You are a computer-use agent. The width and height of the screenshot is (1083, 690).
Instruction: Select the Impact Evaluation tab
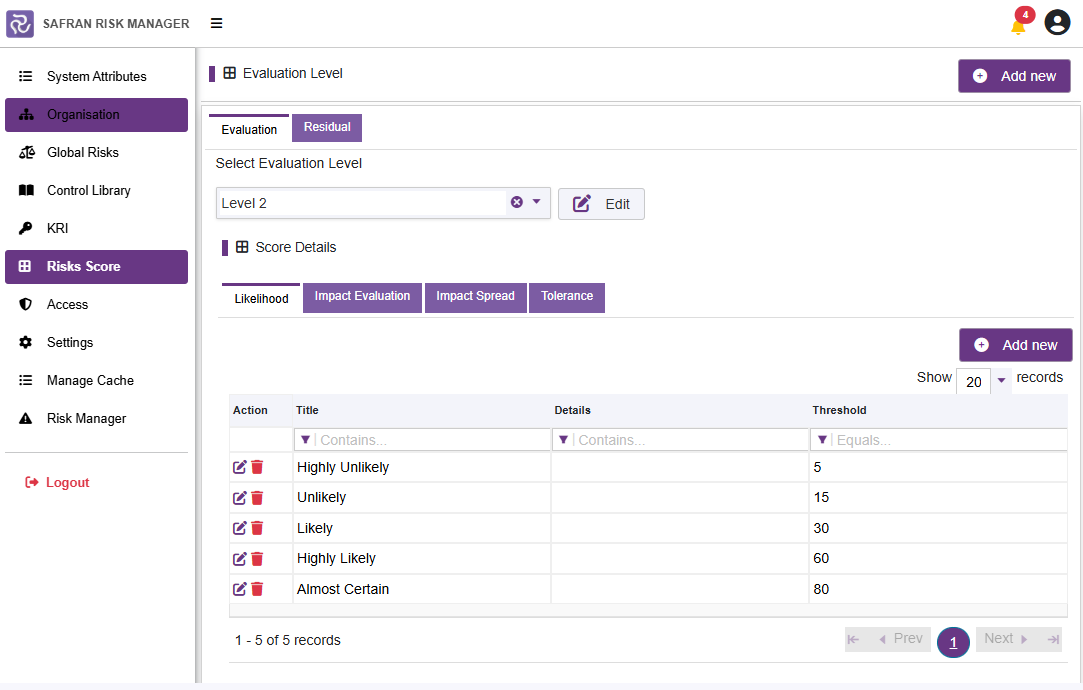point(362,297)
